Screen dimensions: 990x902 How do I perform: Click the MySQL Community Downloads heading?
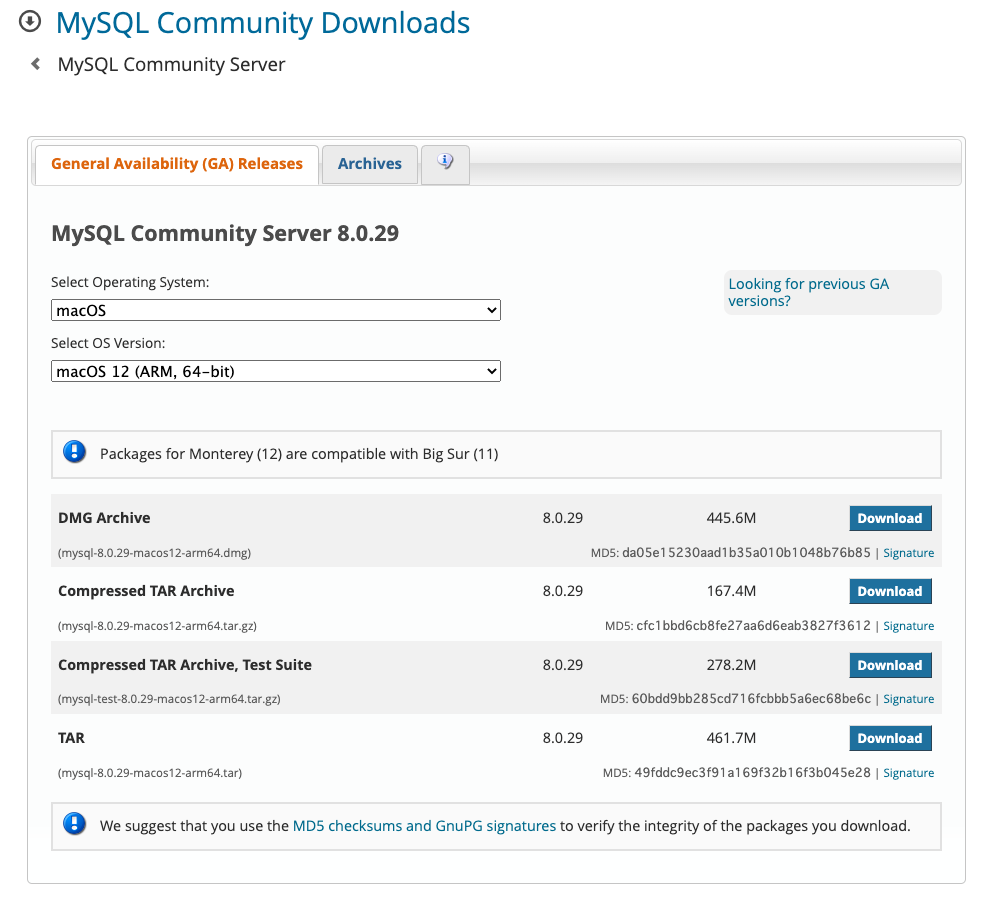pyautogui.click(x=263, y=23)
